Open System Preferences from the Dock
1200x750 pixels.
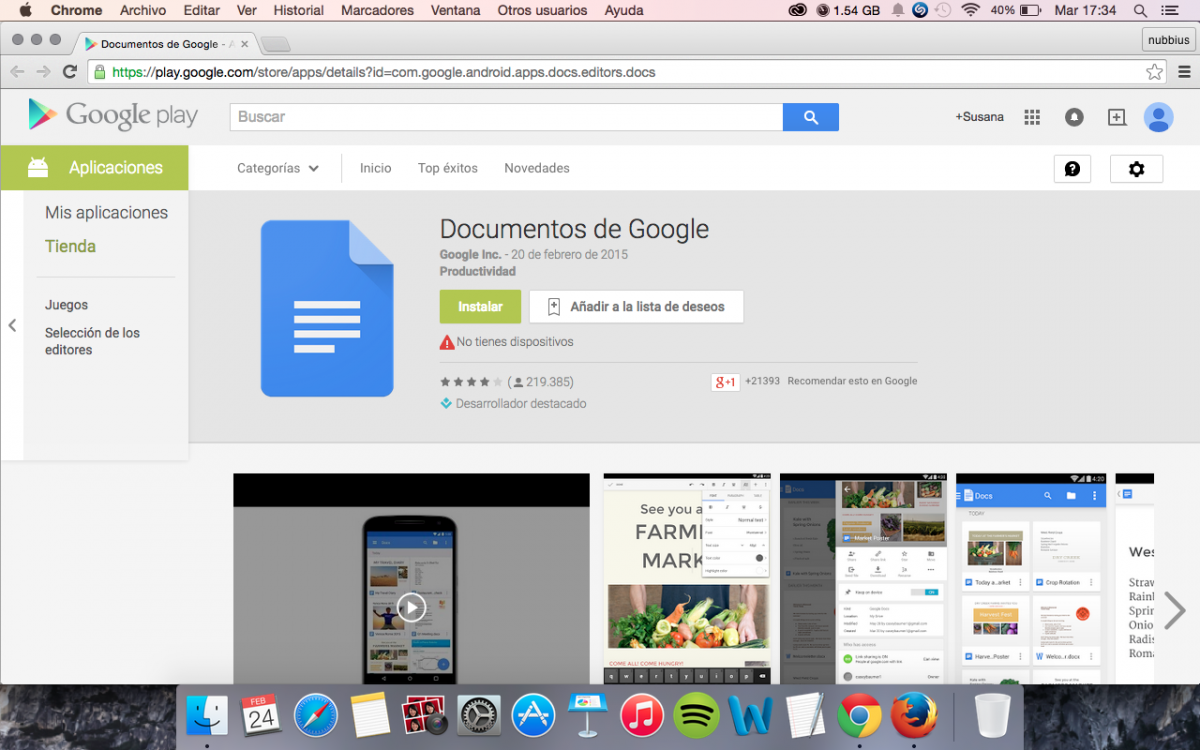[x=479, y=716]
